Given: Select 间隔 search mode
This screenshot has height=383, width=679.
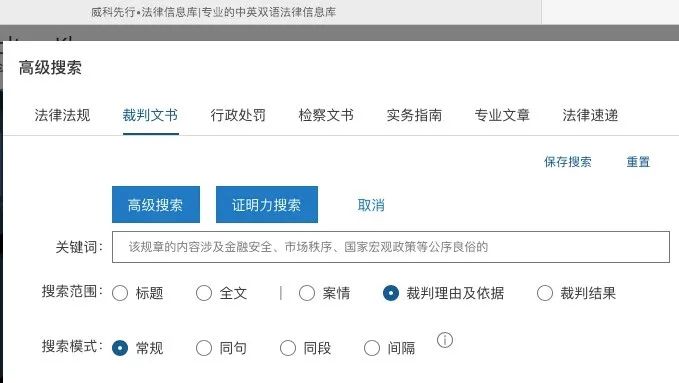Looking at the screenshot, I should pos(372,348).
